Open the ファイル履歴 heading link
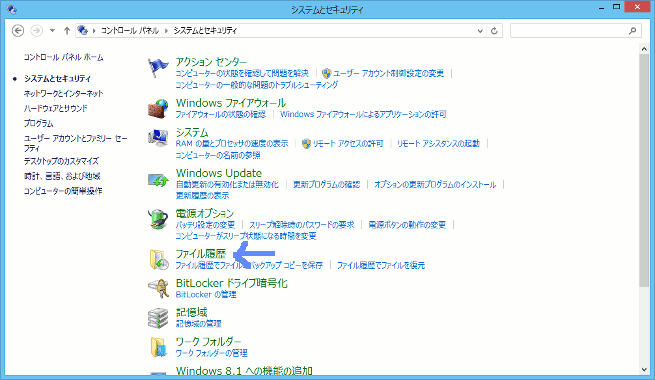The width and height of the screenshot is (655, 380). coord(201,253)
